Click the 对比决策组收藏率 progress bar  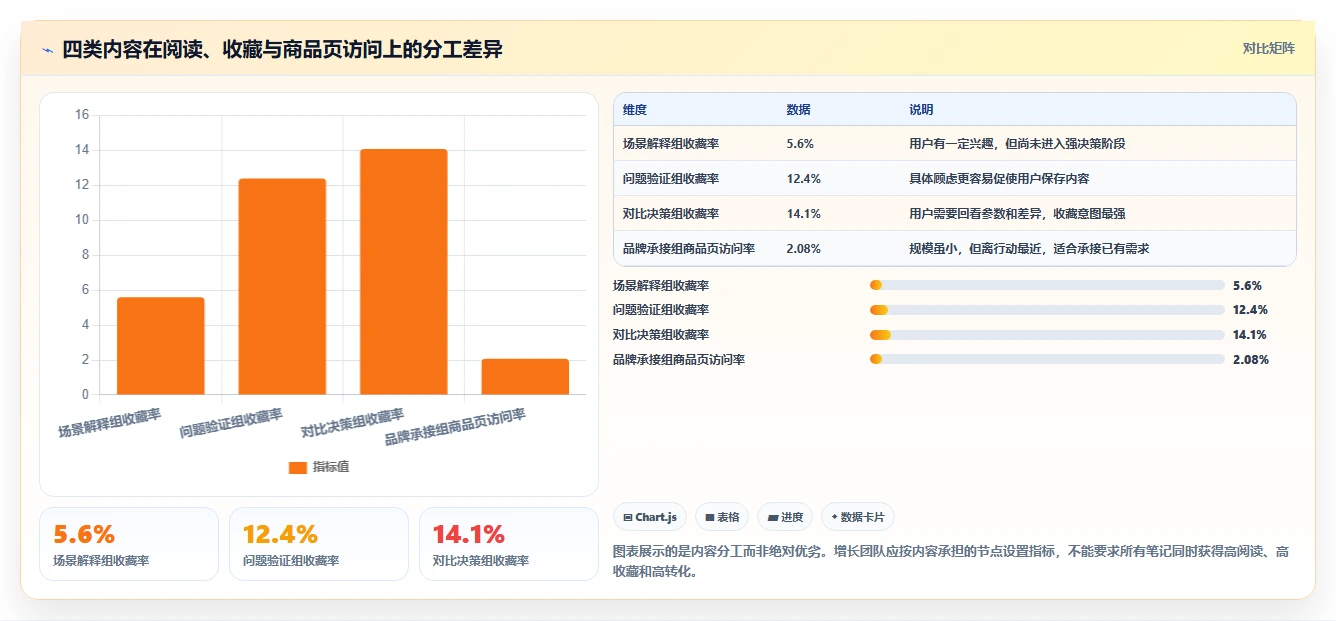tap(1047, 335)
